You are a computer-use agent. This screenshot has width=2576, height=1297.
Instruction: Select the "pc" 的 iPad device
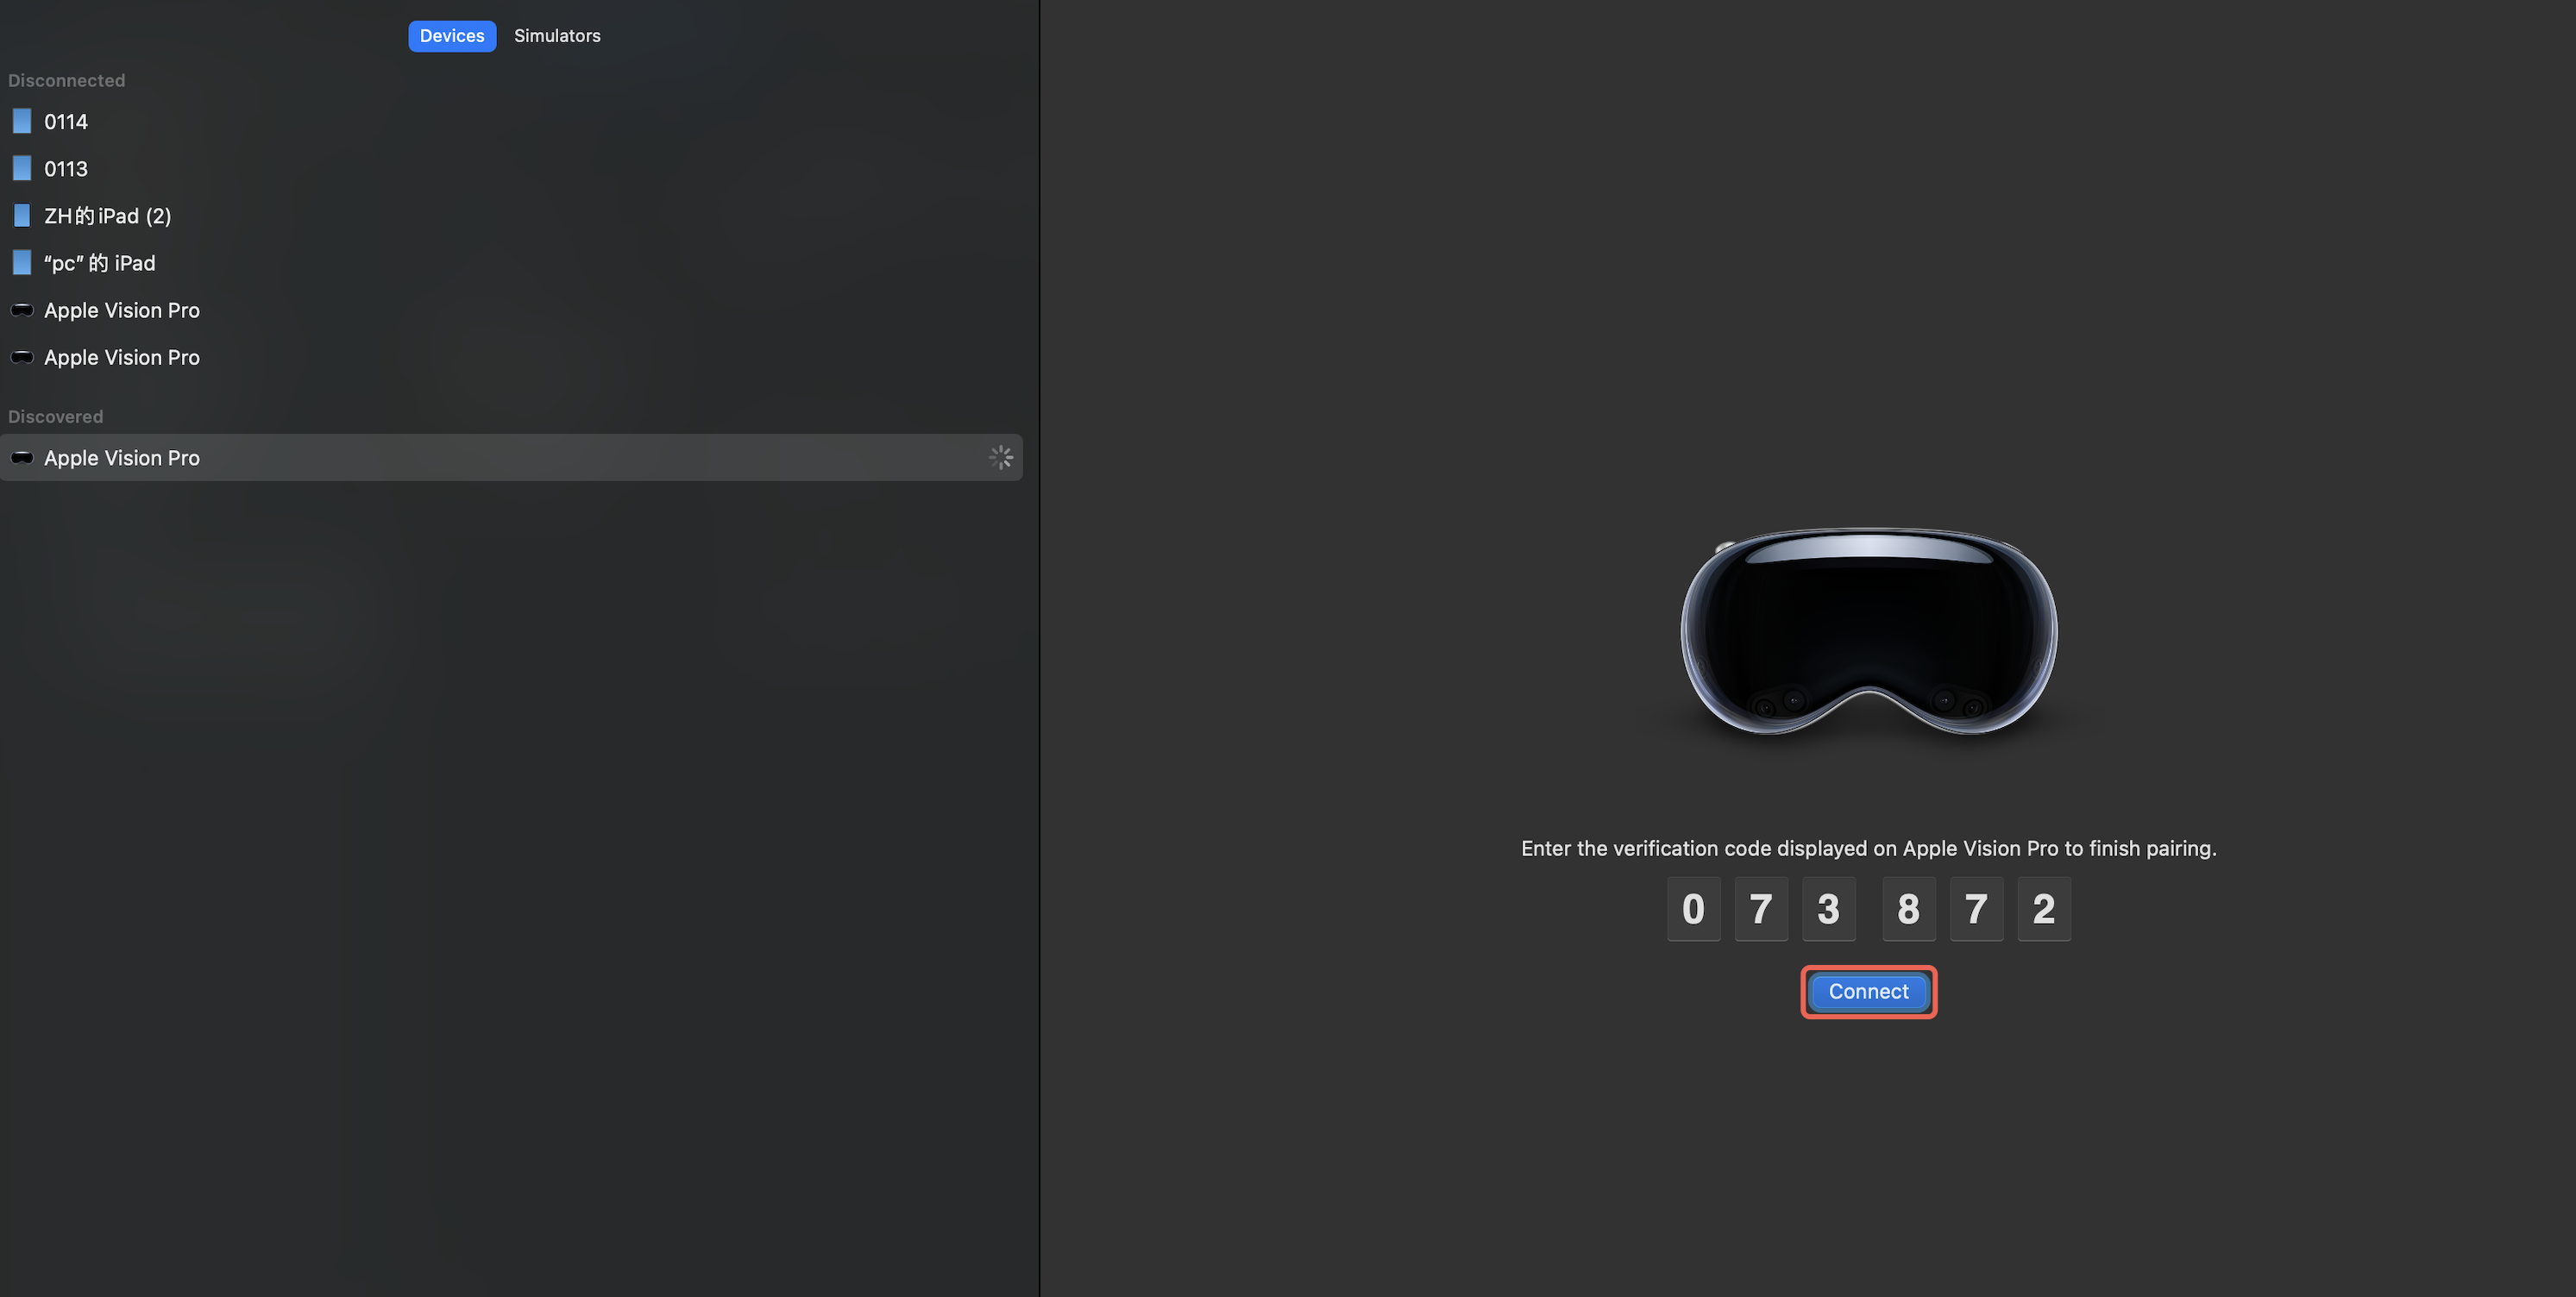click(511, 262)
